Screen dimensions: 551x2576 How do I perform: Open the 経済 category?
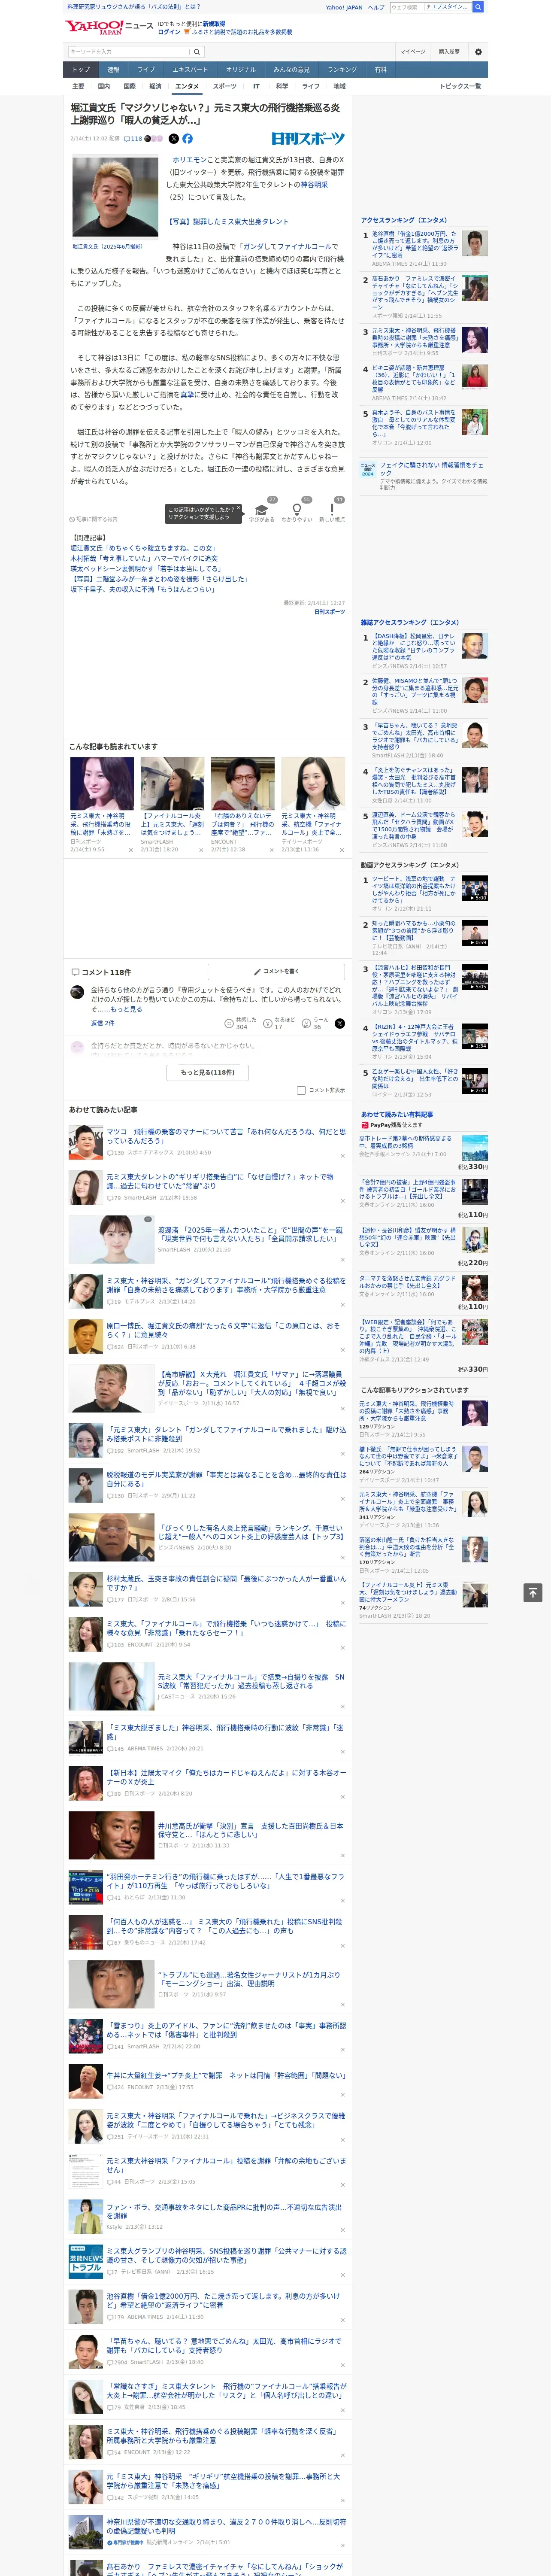[155, 86]
